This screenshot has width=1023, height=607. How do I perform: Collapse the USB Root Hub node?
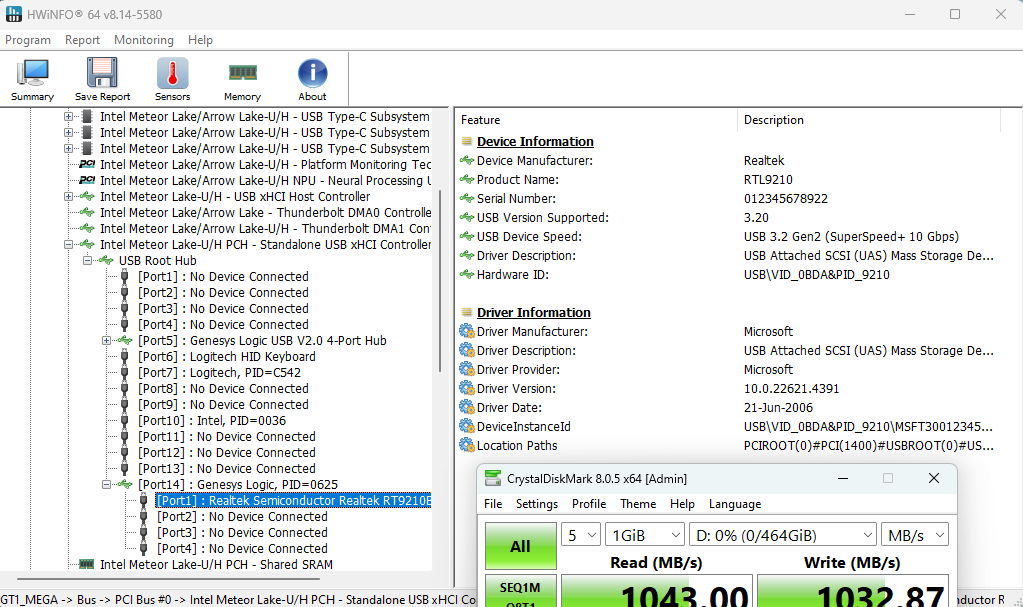(x=87, y=260)
